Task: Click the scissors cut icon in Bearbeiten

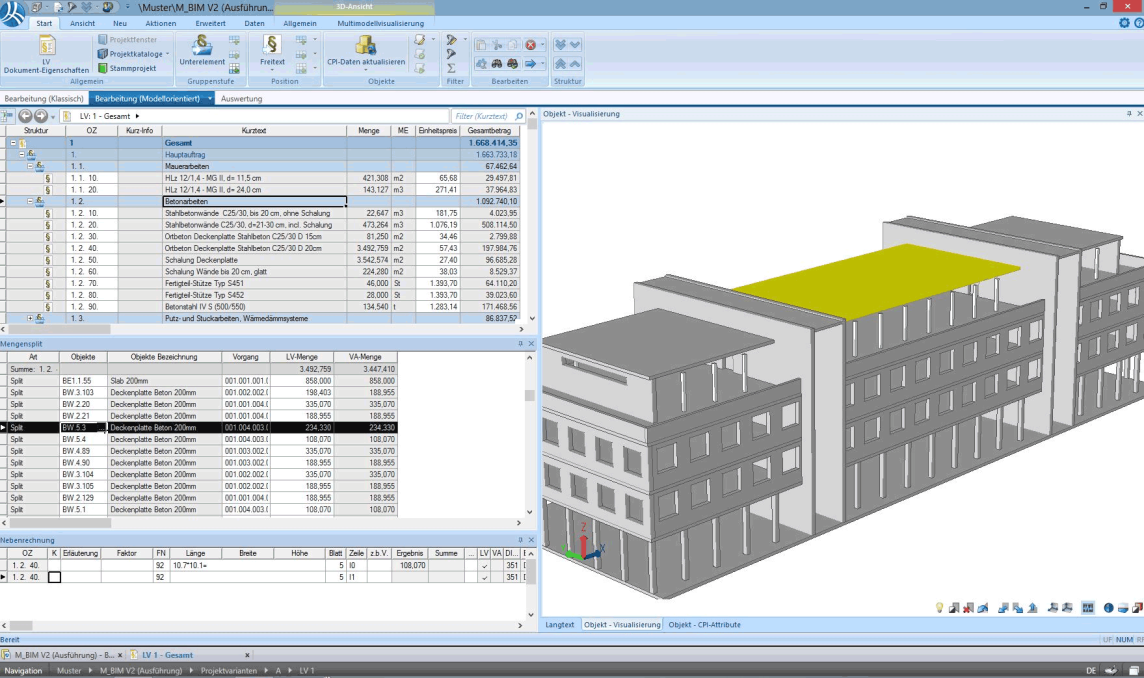Action: (497, 45)
